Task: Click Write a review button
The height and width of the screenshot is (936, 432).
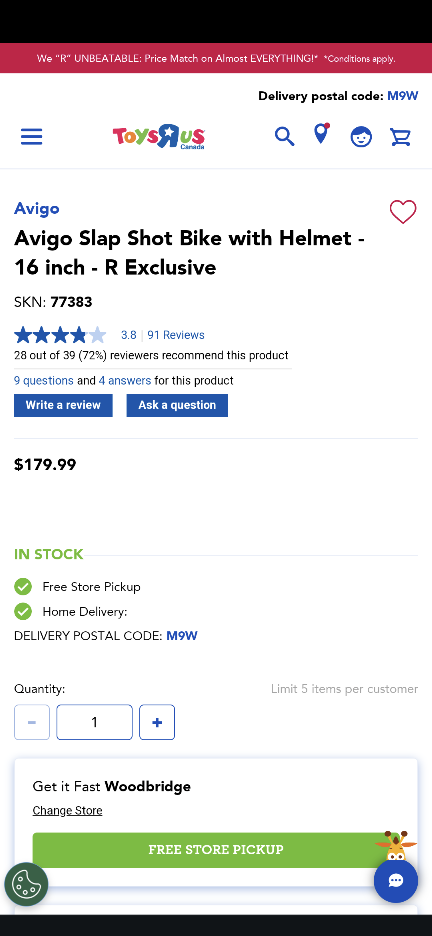Action: tap(63, 405)
